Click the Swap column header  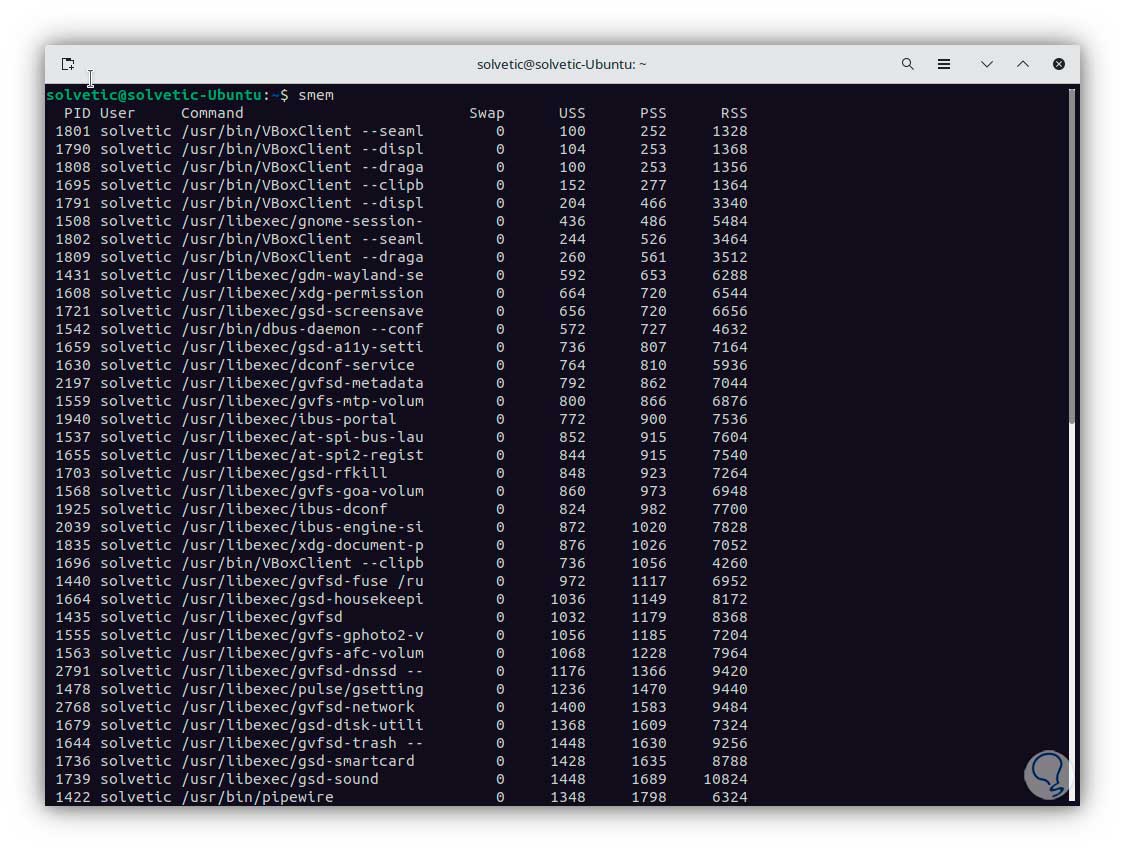(486, 113)
